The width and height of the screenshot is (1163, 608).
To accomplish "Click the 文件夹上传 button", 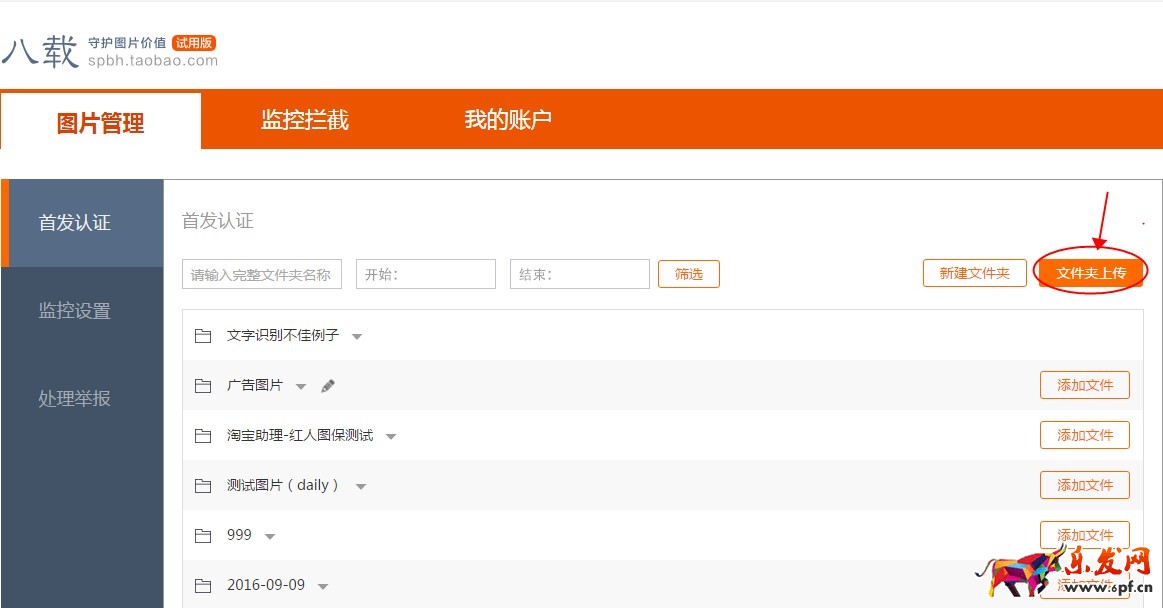I will click(x=1090, y=273).
